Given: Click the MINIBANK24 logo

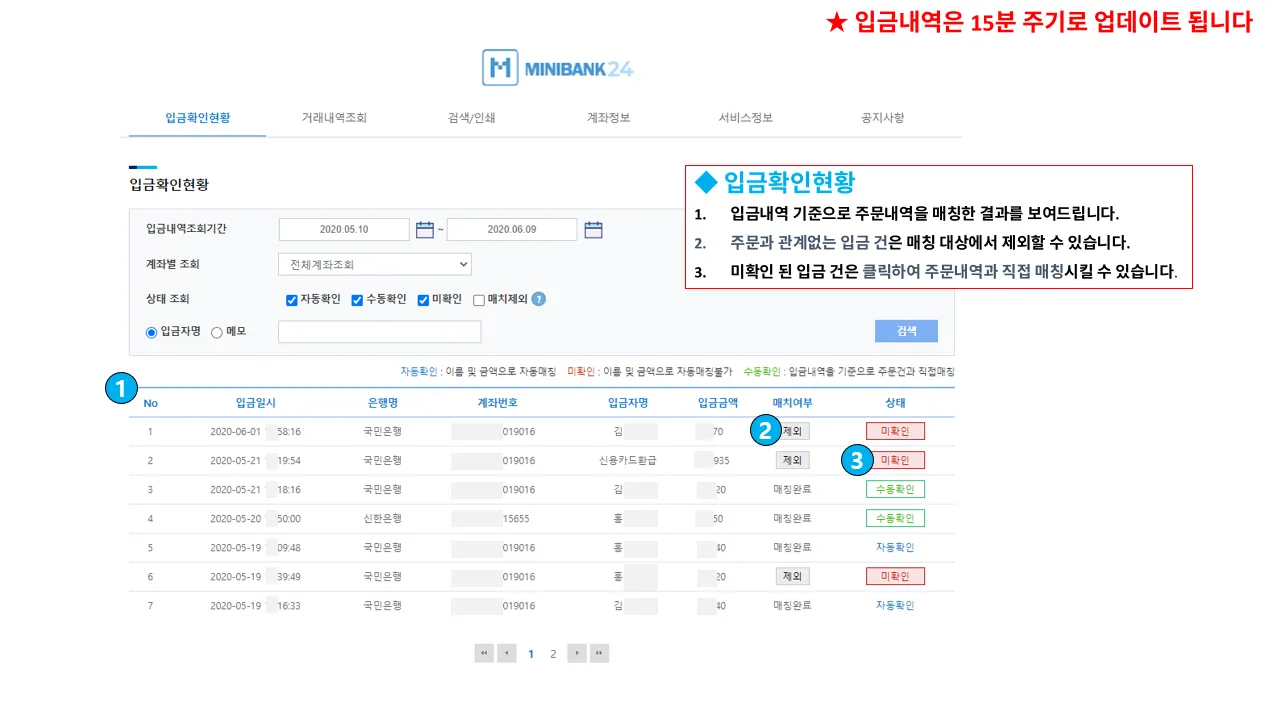Looking at the screenshot, I should (x=557, y=68).
